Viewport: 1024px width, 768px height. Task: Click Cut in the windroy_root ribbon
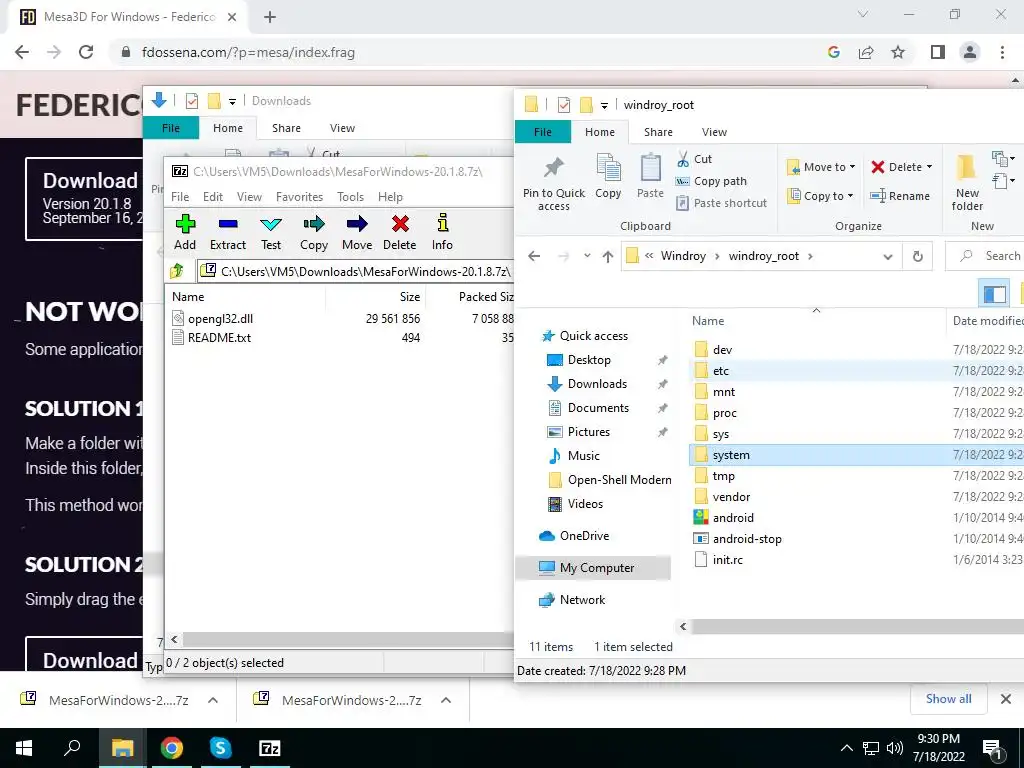click(694, 159)
